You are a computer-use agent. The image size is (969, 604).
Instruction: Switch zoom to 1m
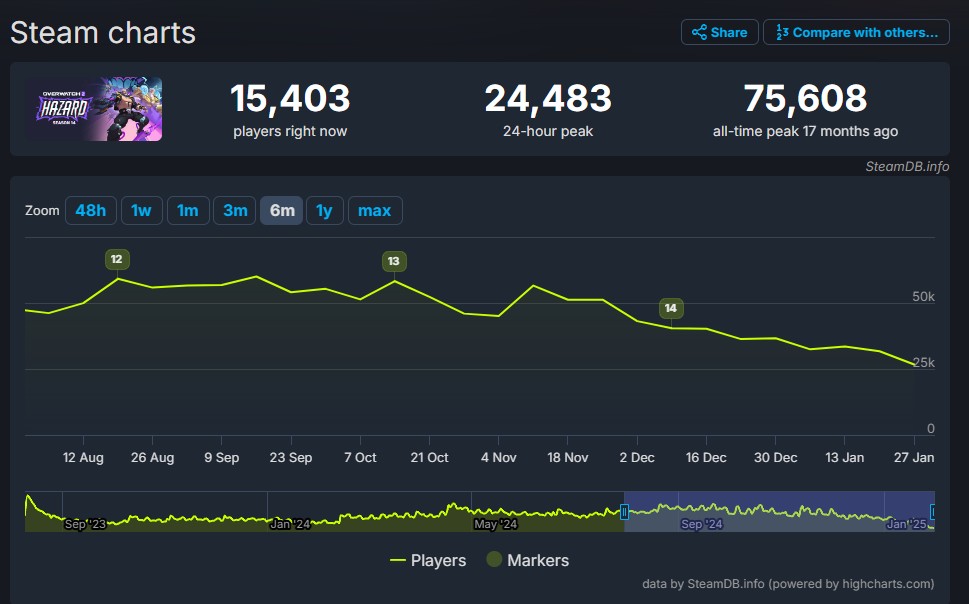click(x=187, y=210)
